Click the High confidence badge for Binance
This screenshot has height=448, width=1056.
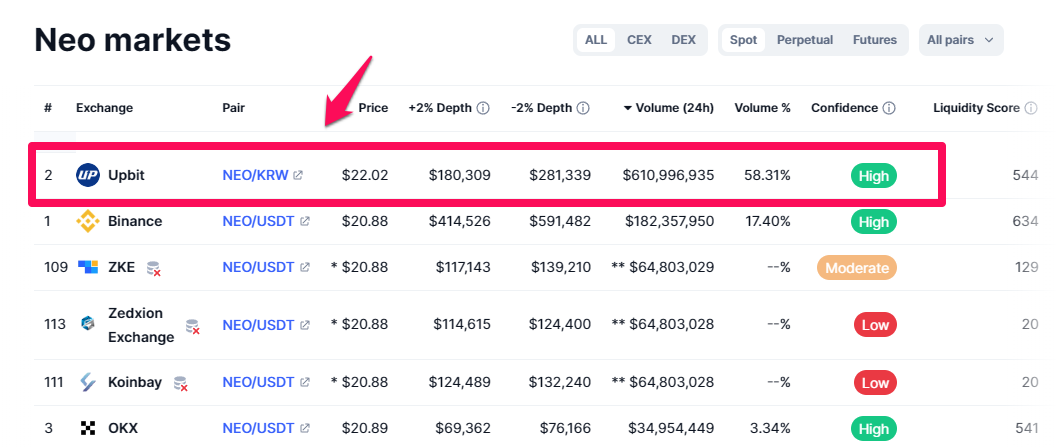pos(873,221)
